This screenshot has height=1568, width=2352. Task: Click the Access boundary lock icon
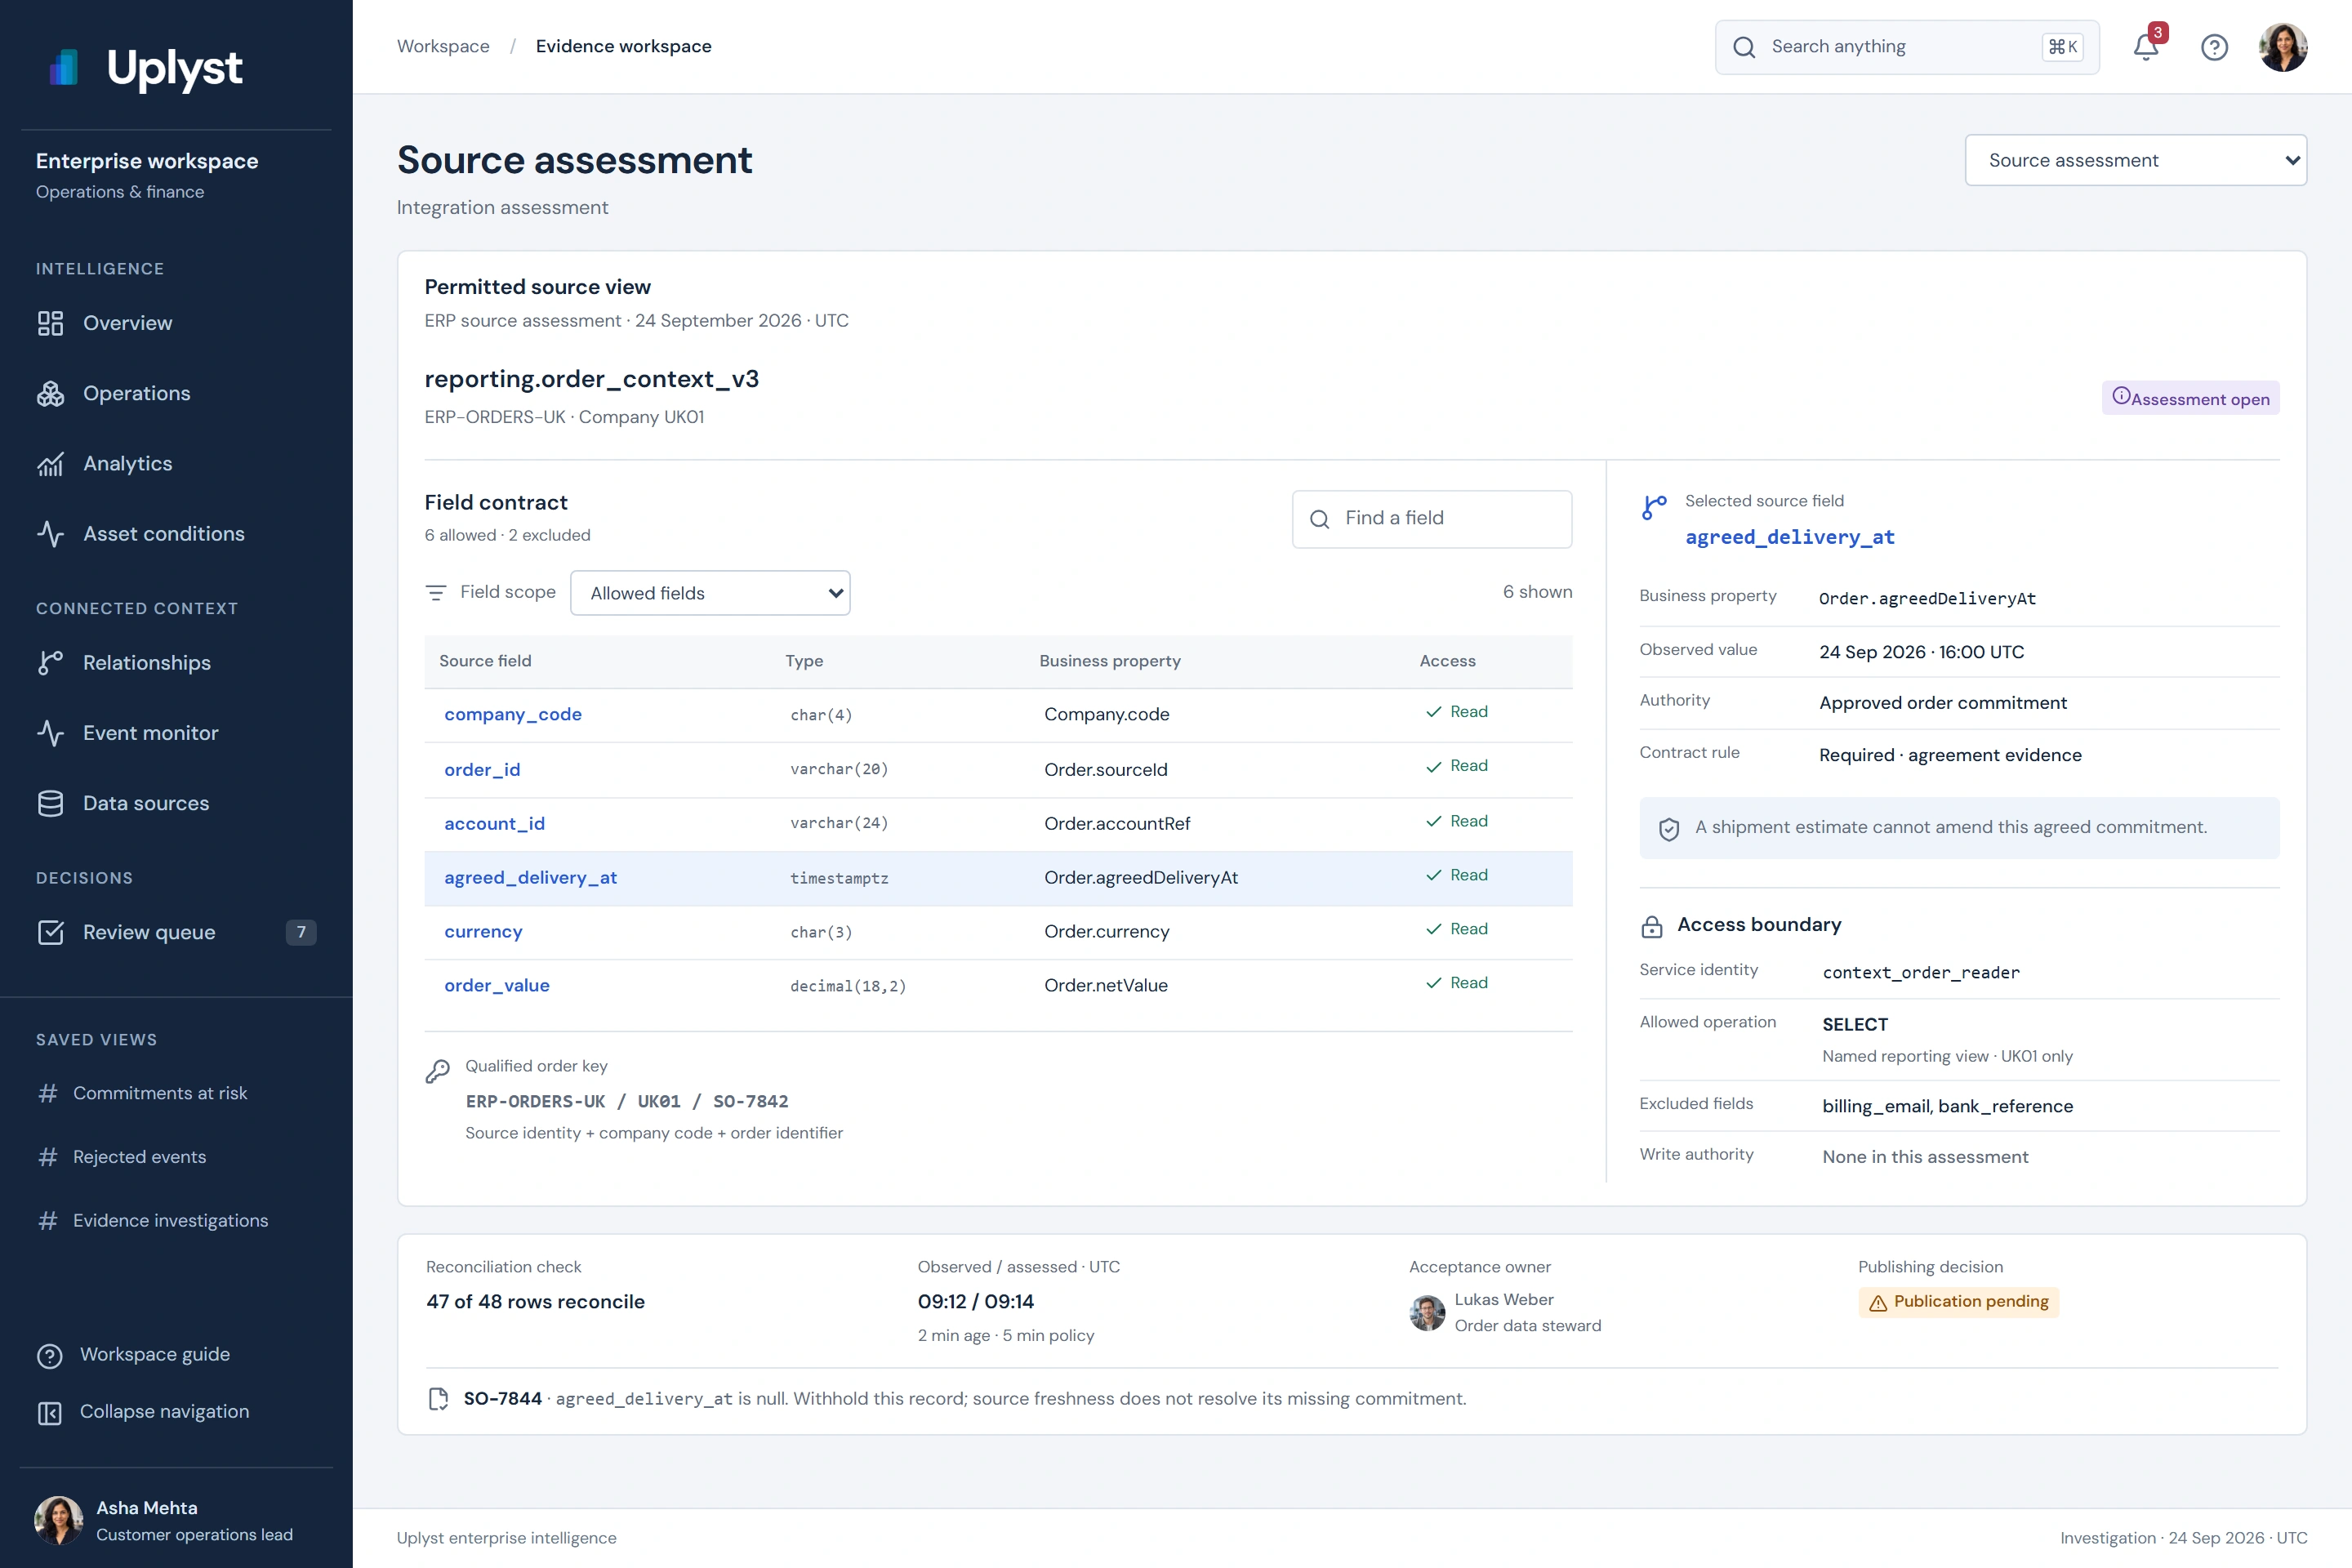click(x=1652, y=926)
